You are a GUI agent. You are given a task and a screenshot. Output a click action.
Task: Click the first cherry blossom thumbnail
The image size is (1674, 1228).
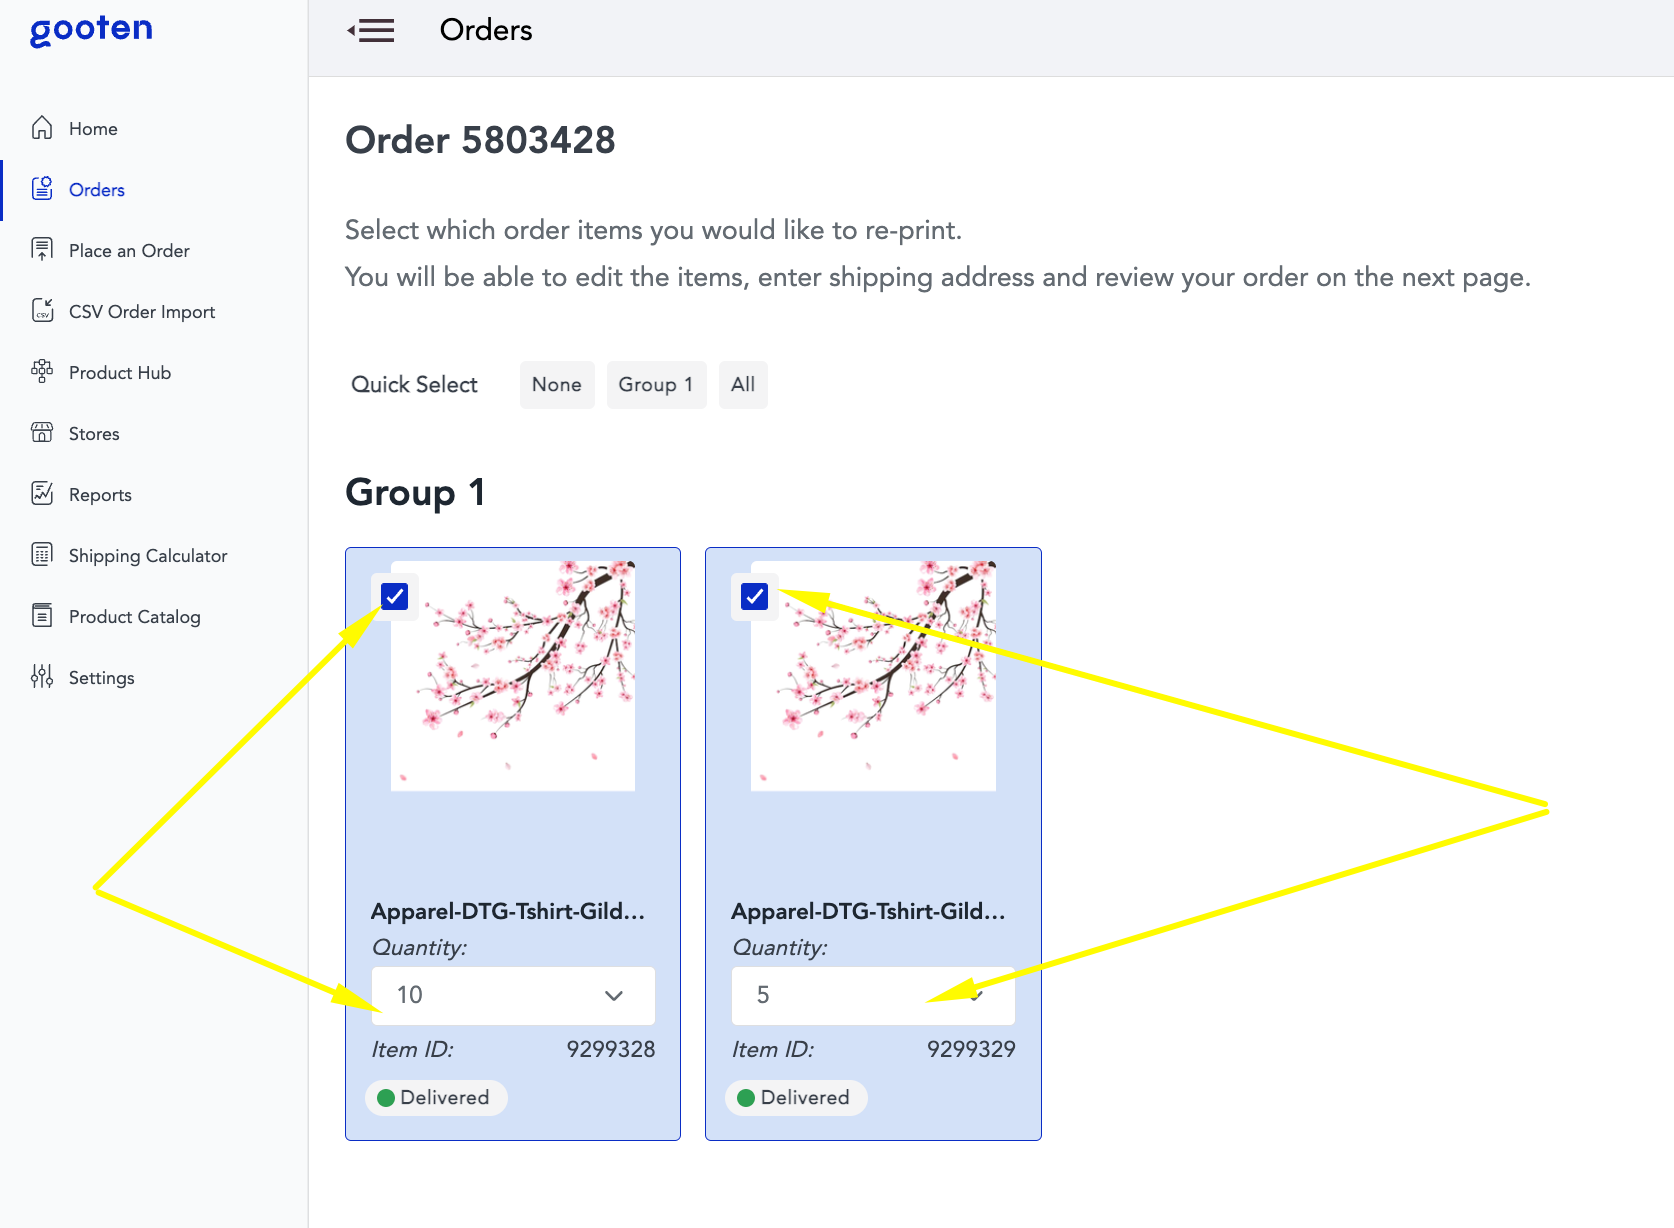(x=513, y=676)
